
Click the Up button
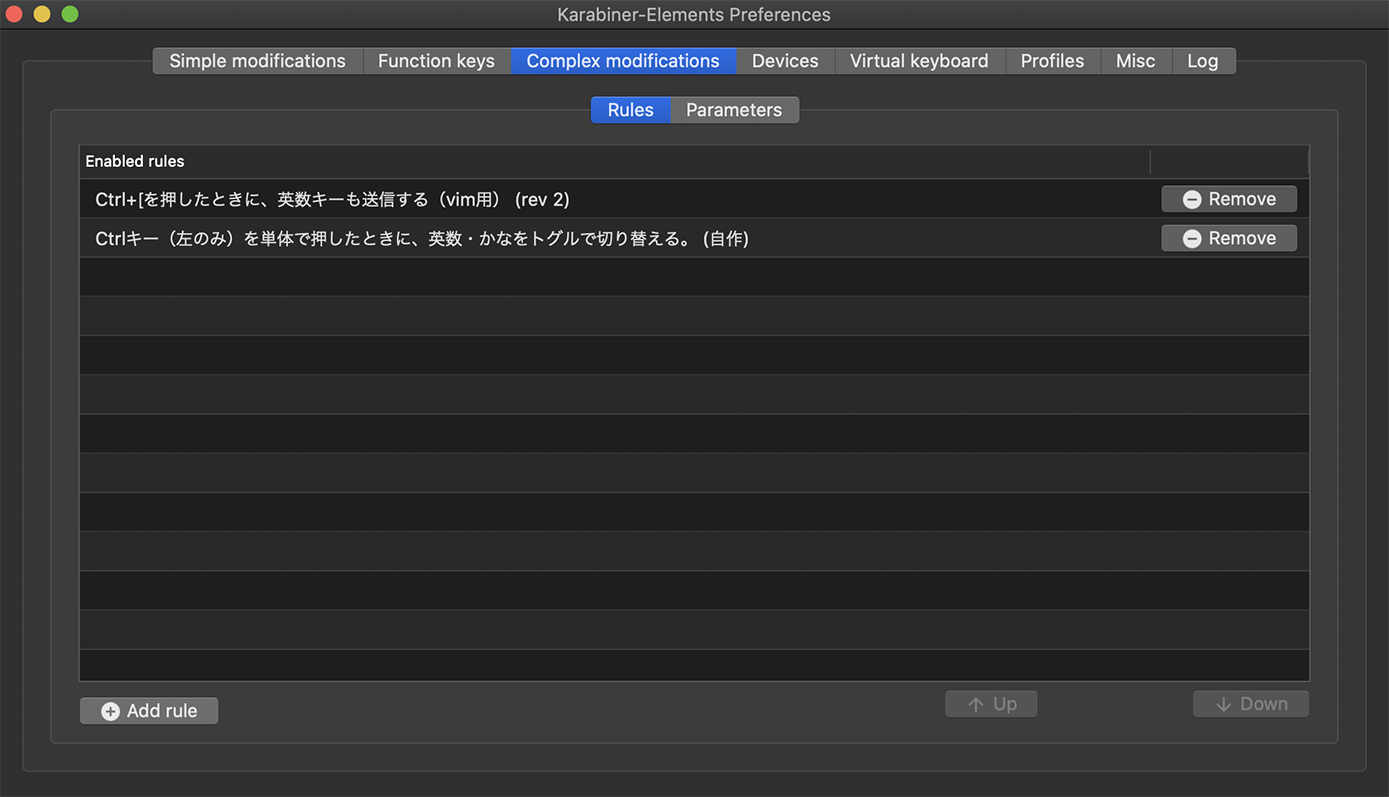coord(991,704)
